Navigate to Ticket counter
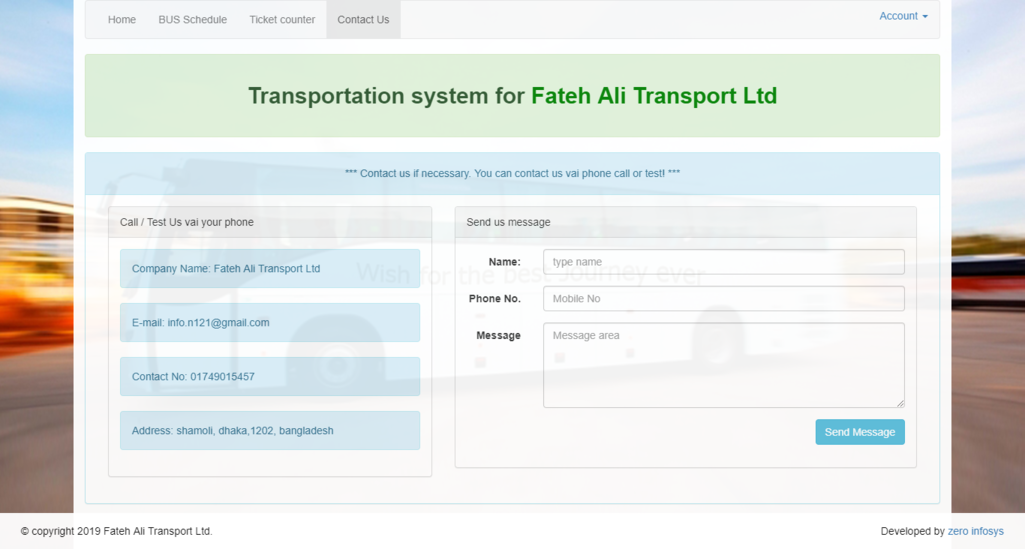This screenshot has height=549, width=1025. (282, 20)
